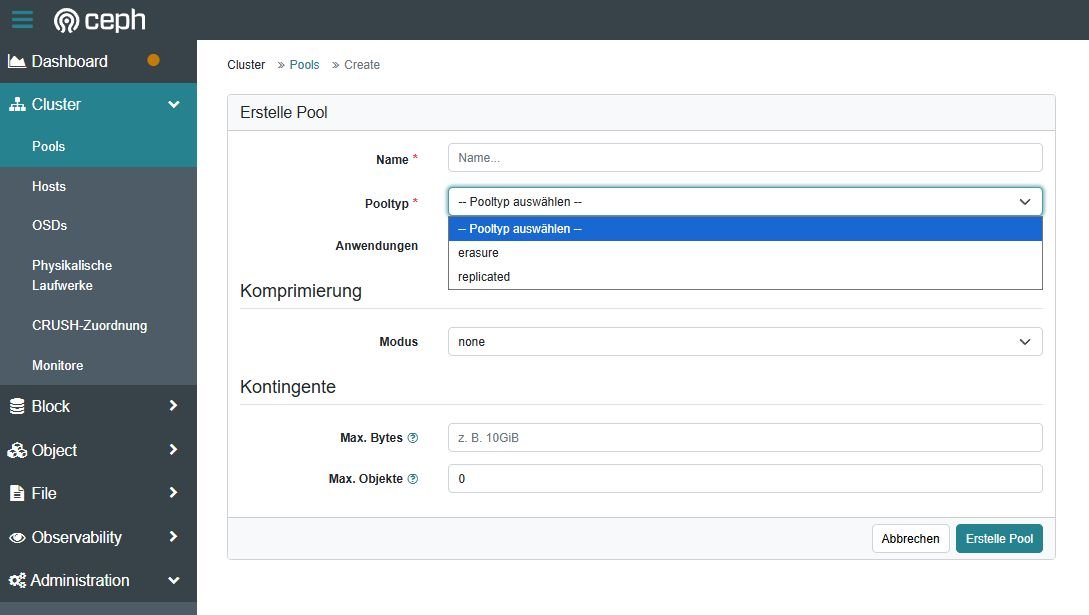Click the Administration gear icon
The image size is (1089, 615).
[x=16, y=580]
